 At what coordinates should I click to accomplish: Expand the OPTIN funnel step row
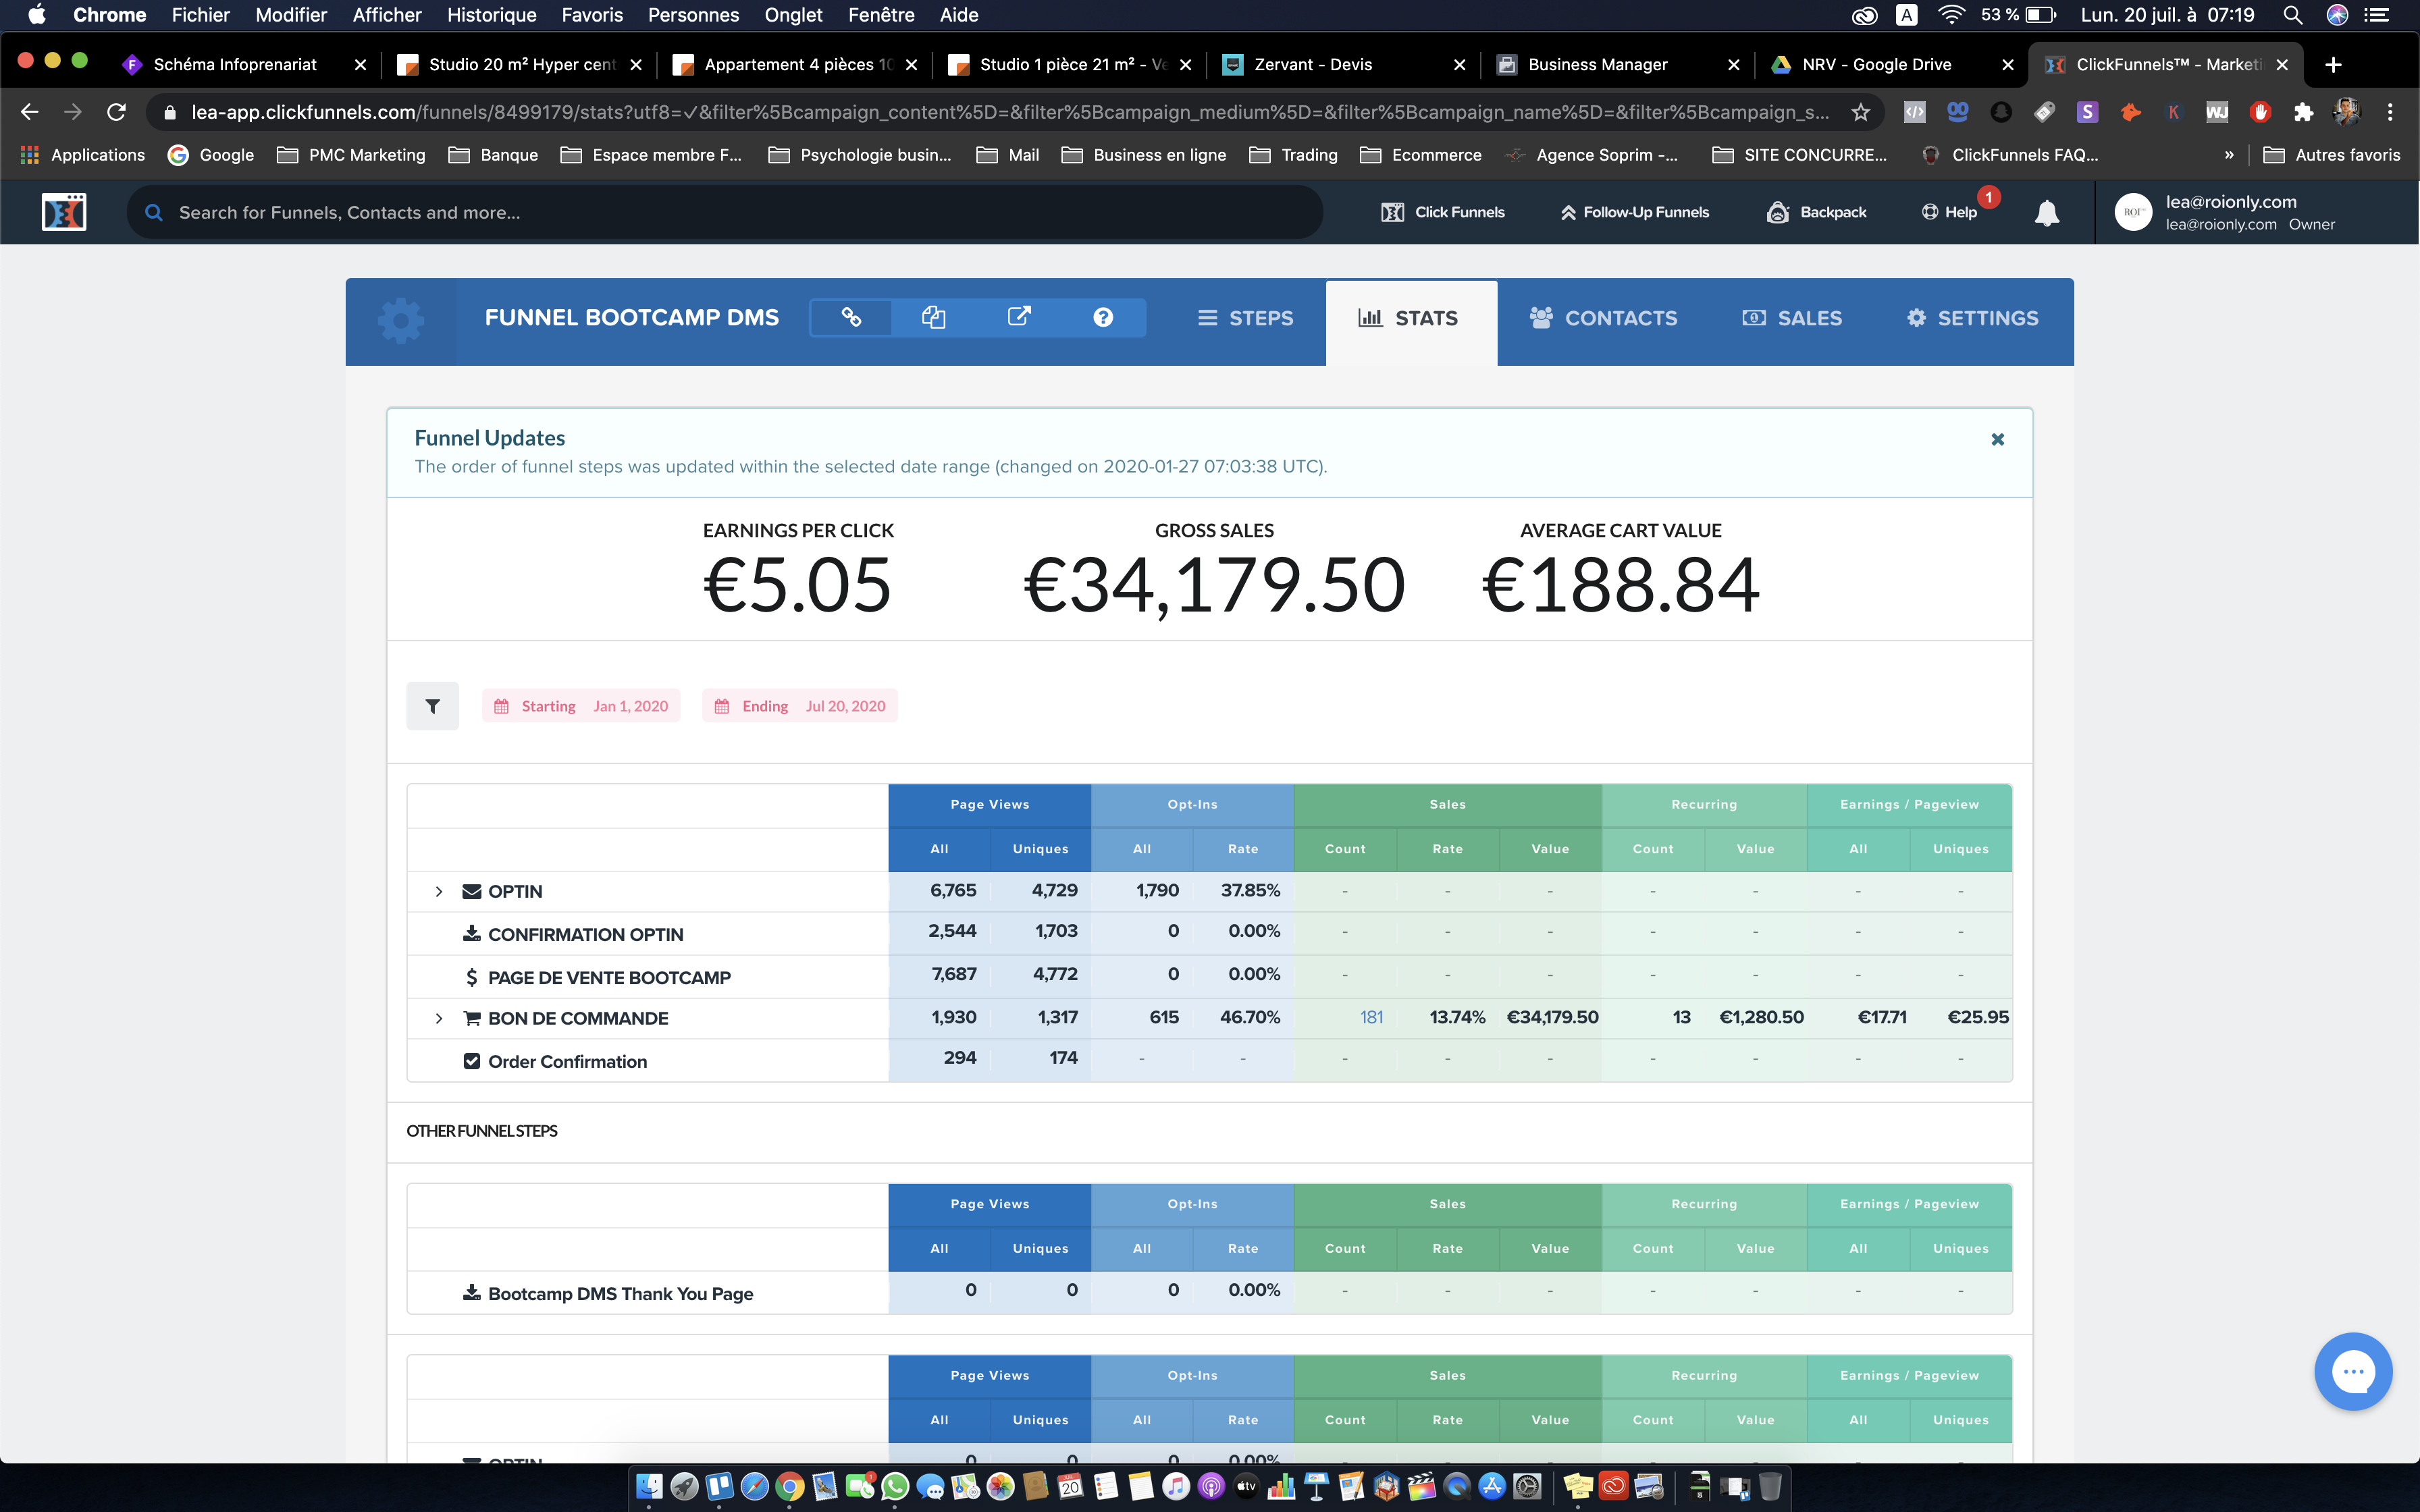pos(439,891)
